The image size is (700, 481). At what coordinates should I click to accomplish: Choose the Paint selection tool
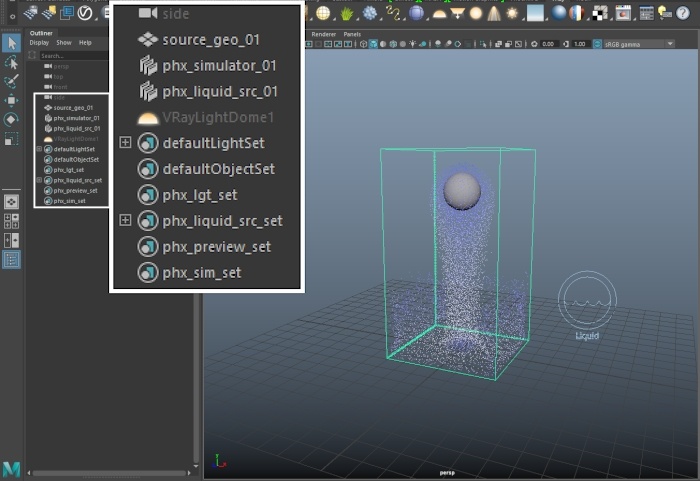12,81
